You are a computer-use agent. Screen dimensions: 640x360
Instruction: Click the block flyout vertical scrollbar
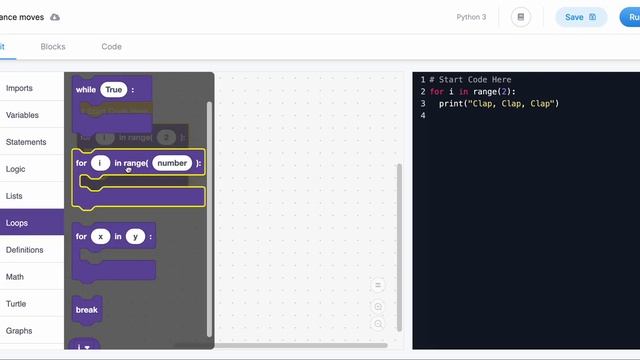click(209, 219)
